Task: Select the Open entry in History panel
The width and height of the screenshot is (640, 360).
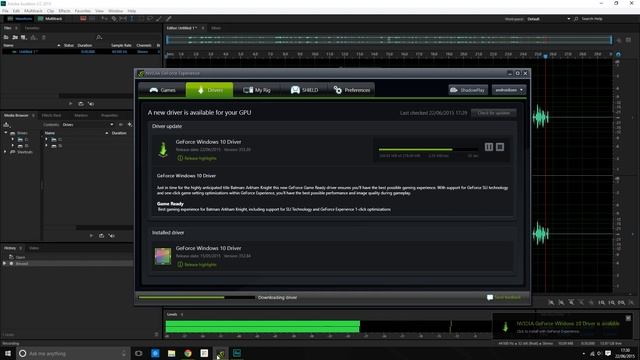Action: pyautogui.click(x=20, y=257)
